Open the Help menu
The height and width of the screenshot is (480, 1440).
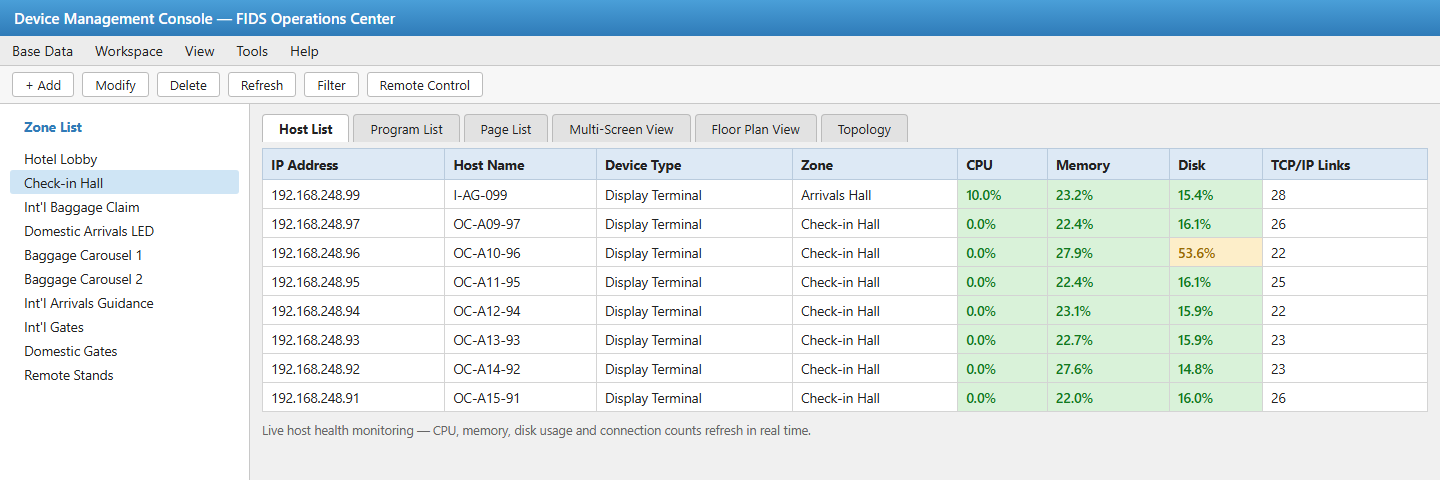click(304, 51)
